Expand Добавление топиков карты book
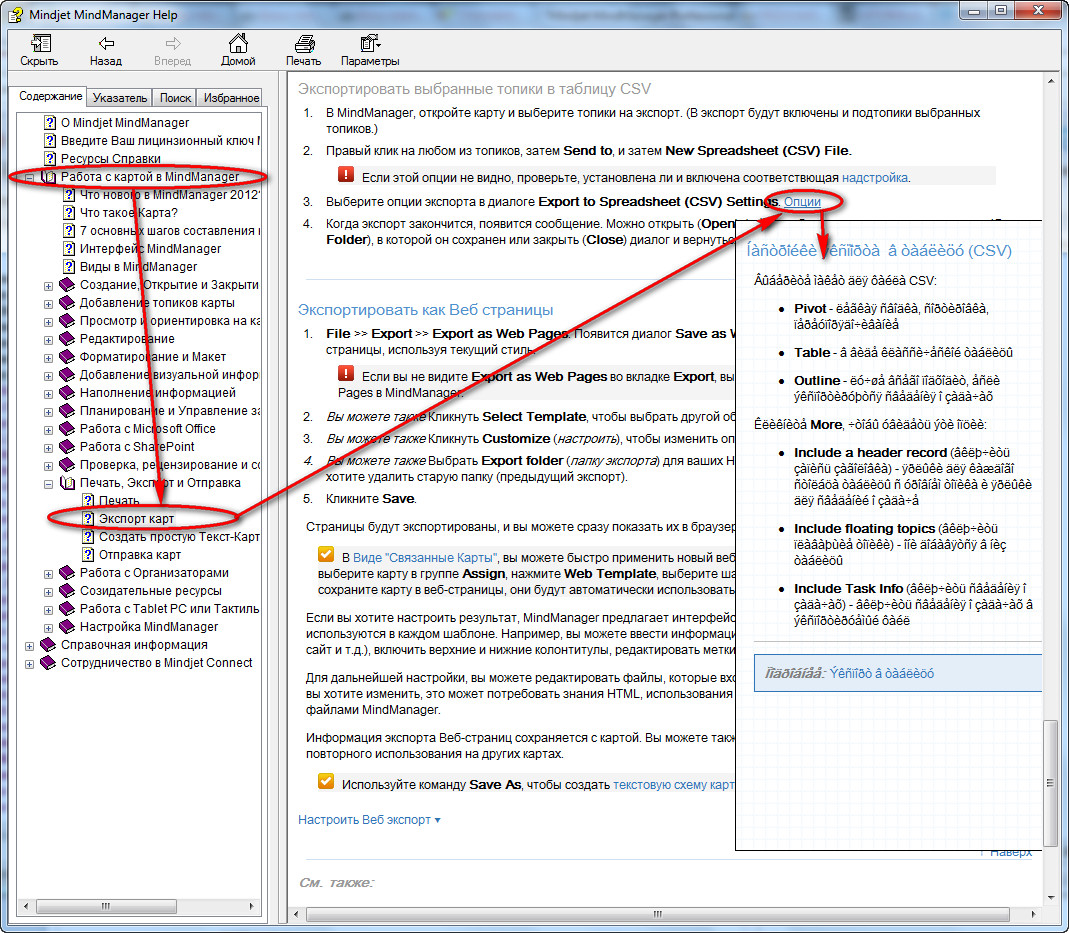 48,303
